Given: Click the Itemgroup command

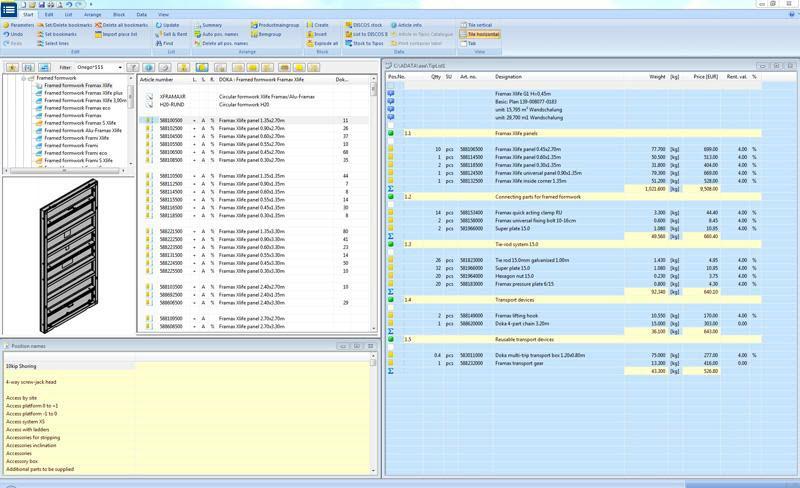Looking at the screenshot, I should pos(266,34).
